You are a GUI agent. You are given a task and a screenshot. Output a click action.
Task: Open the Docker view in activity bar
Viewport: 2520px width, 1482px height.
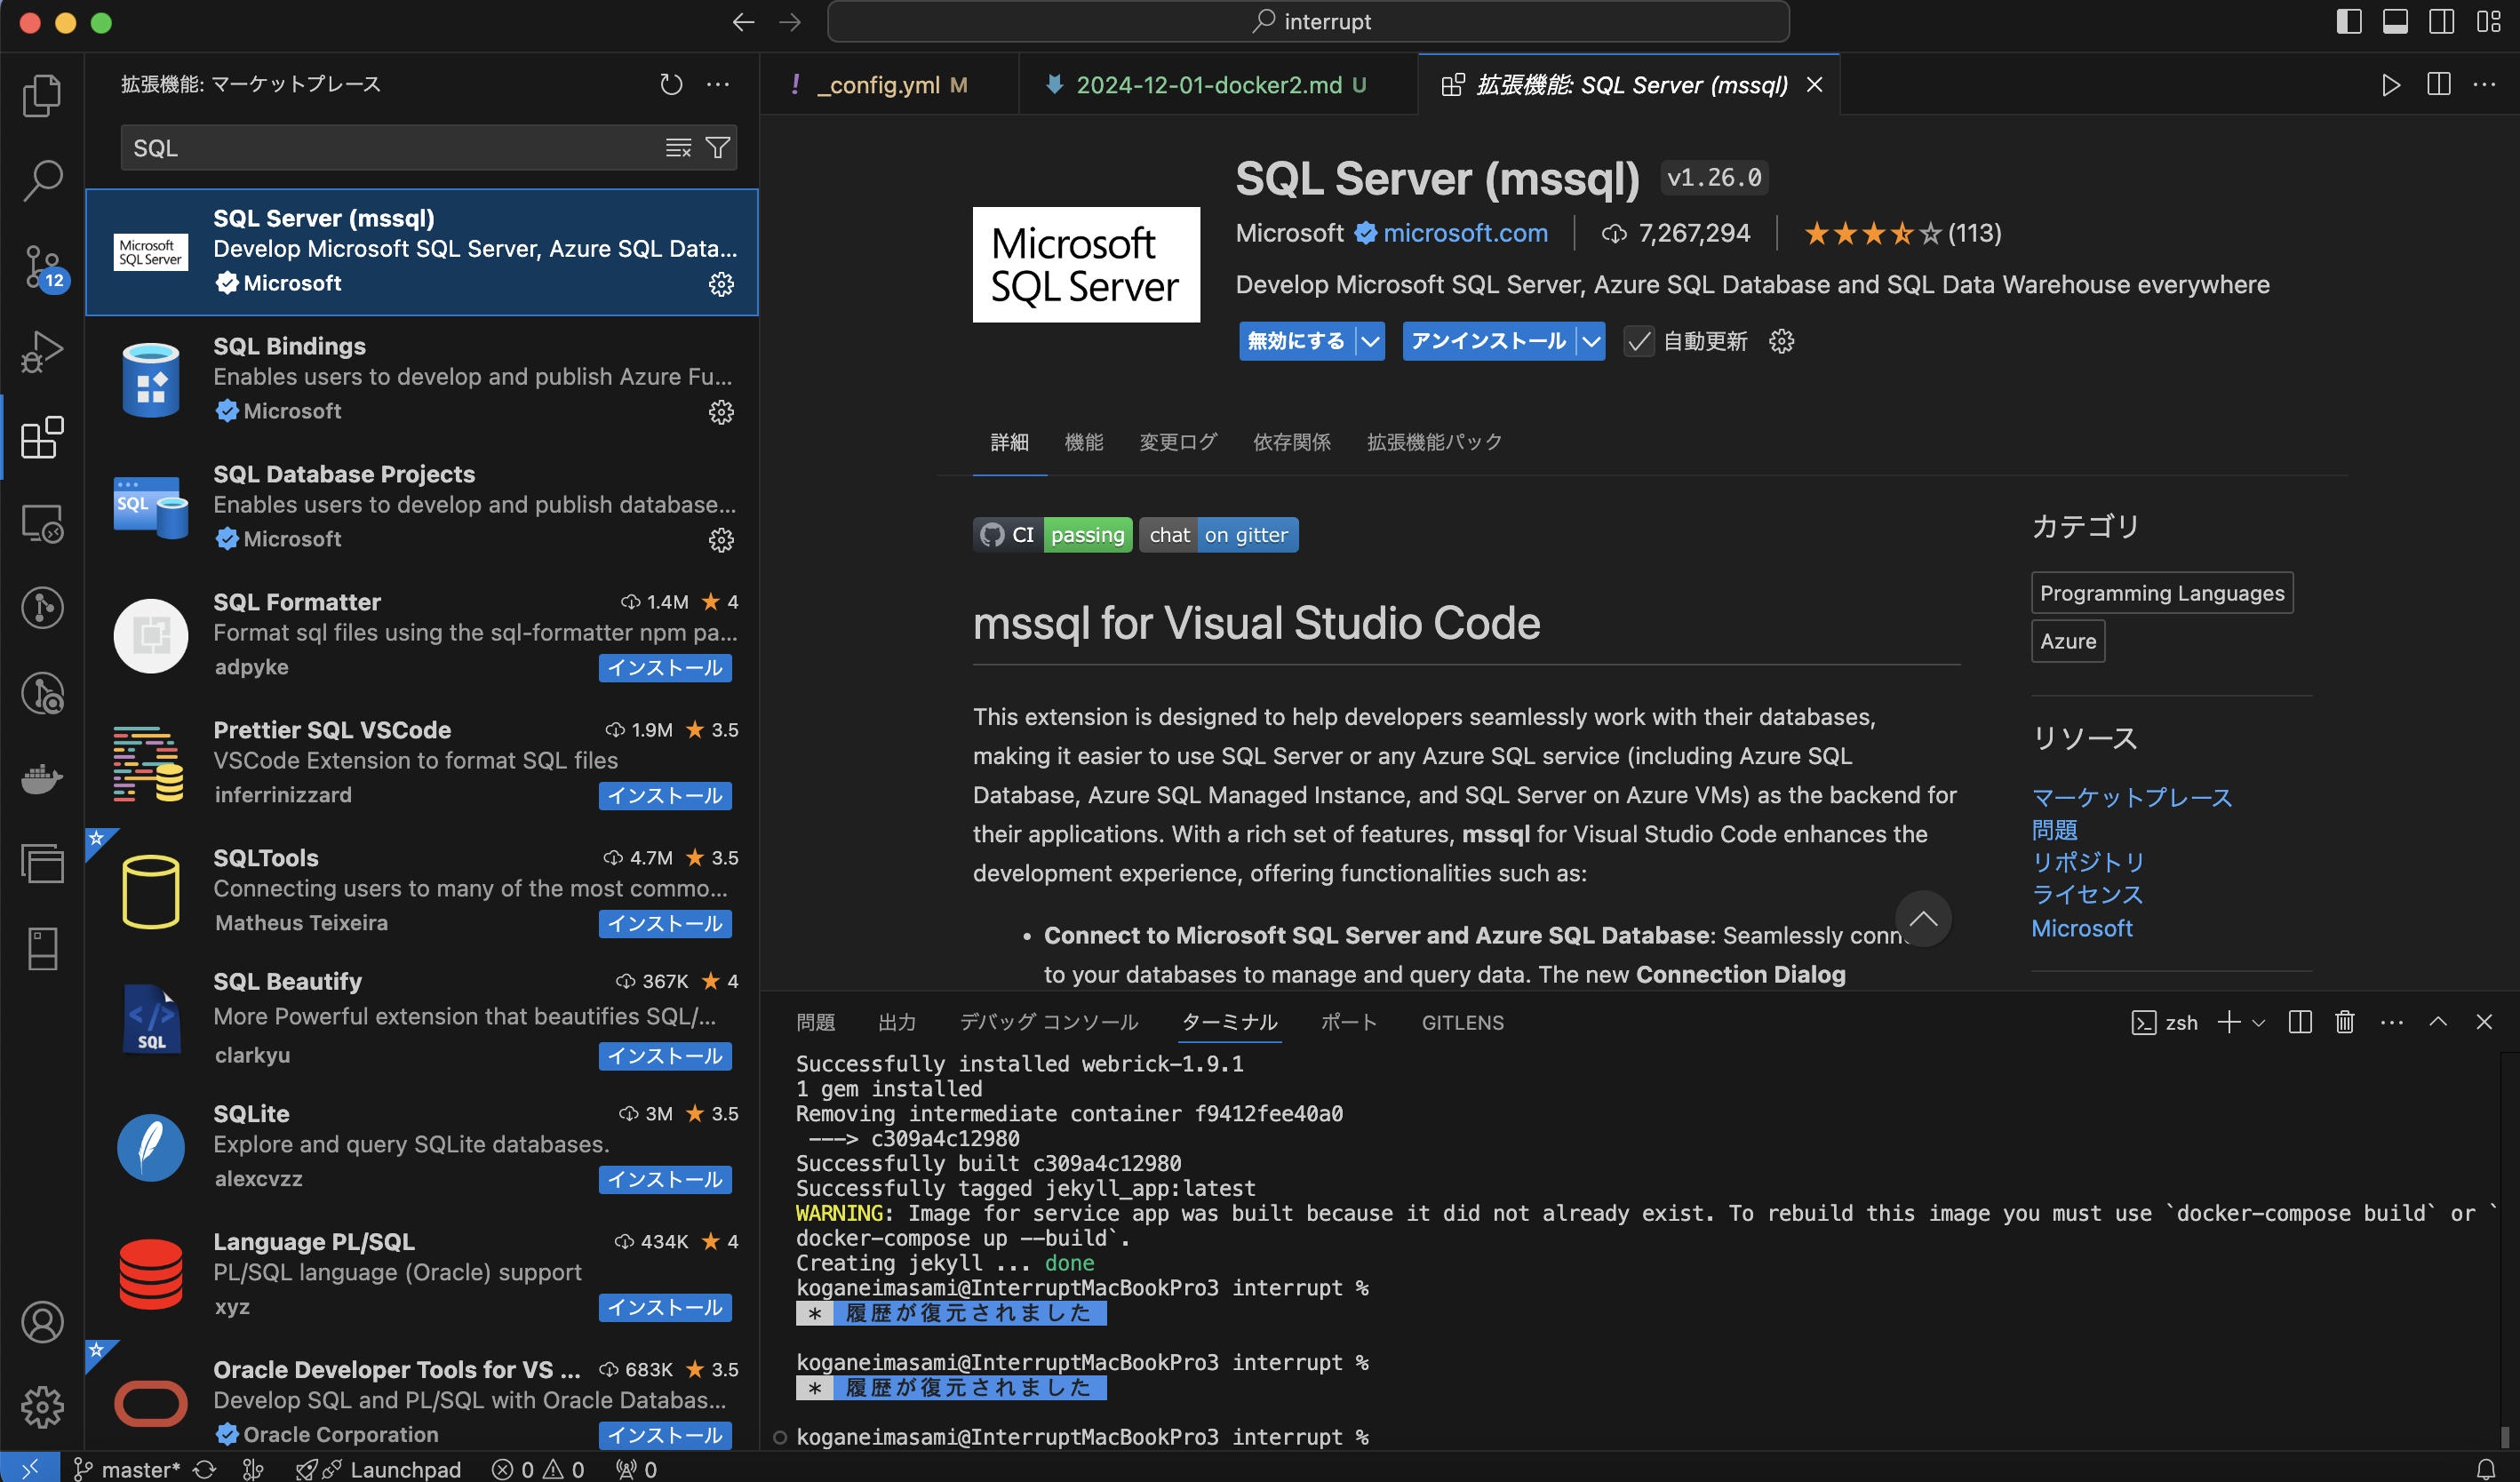(x=42, y=778)
